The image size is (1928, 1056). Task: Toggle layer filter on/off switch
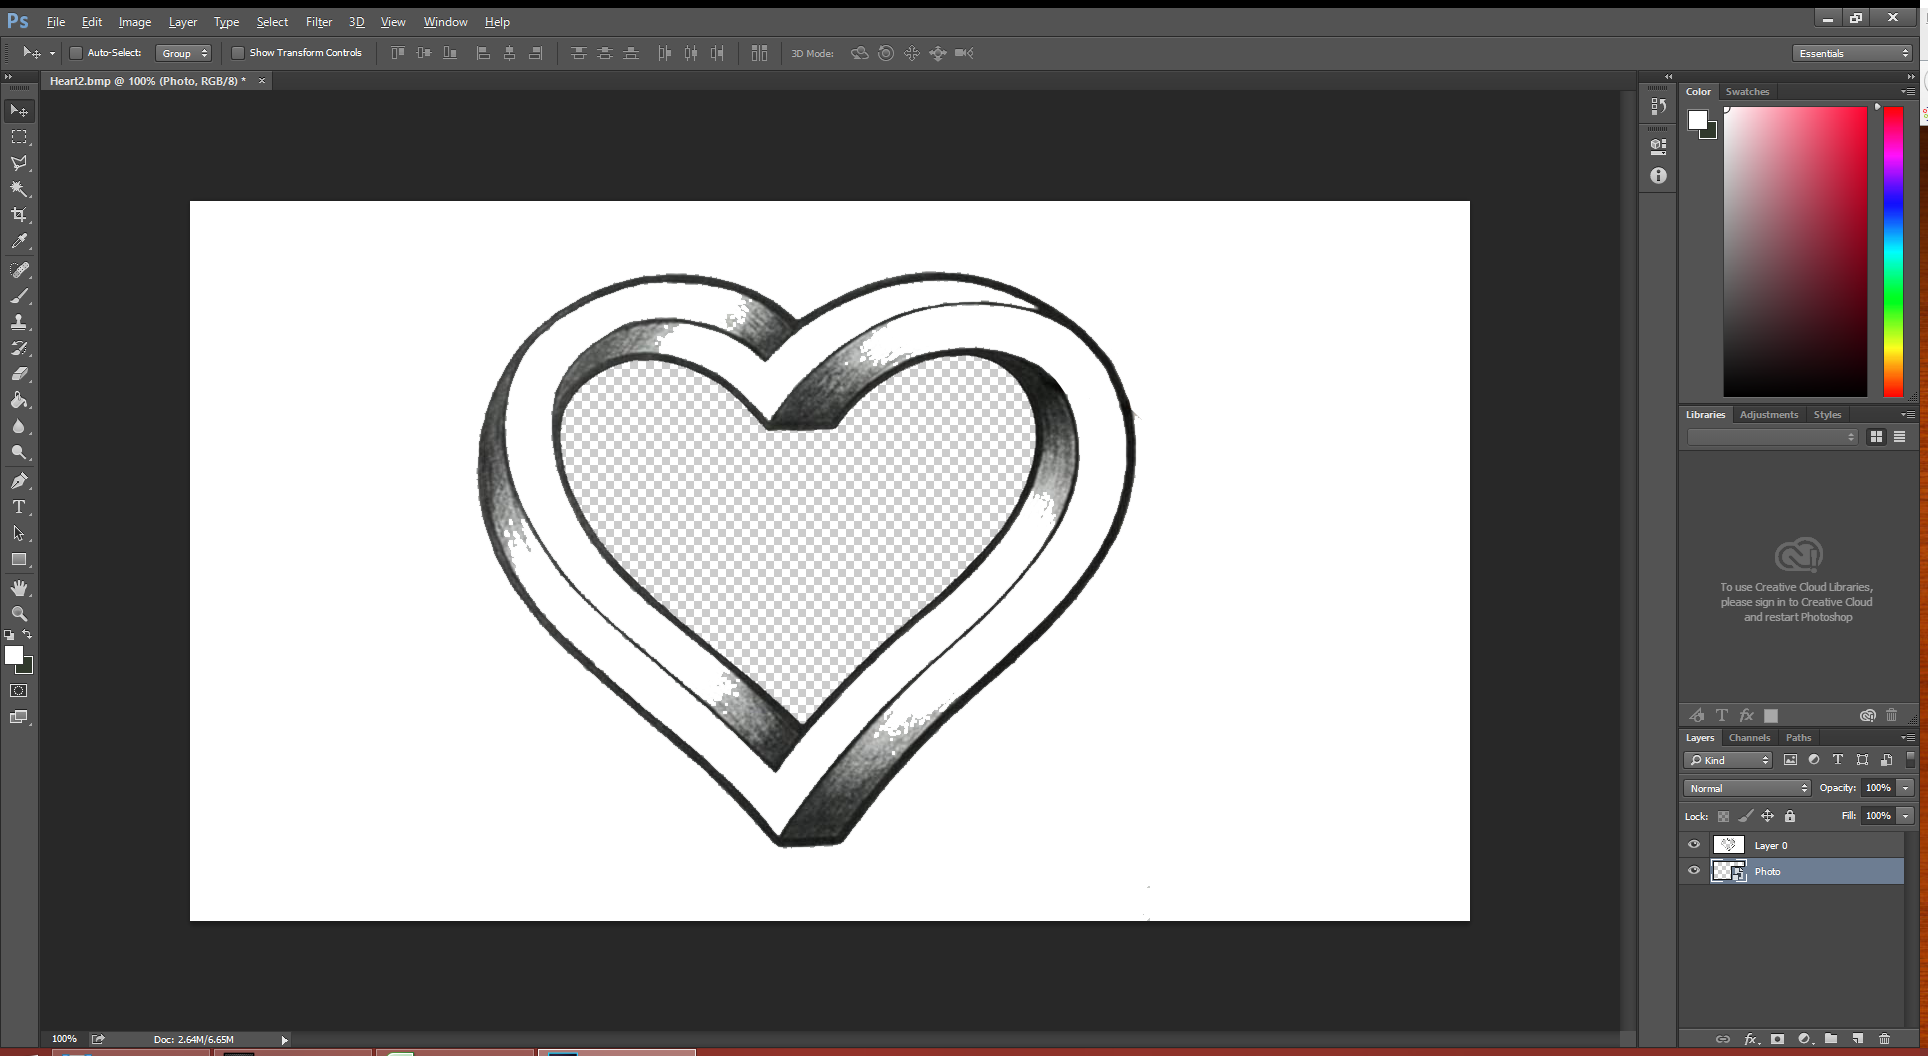(x=1910, y=760)
